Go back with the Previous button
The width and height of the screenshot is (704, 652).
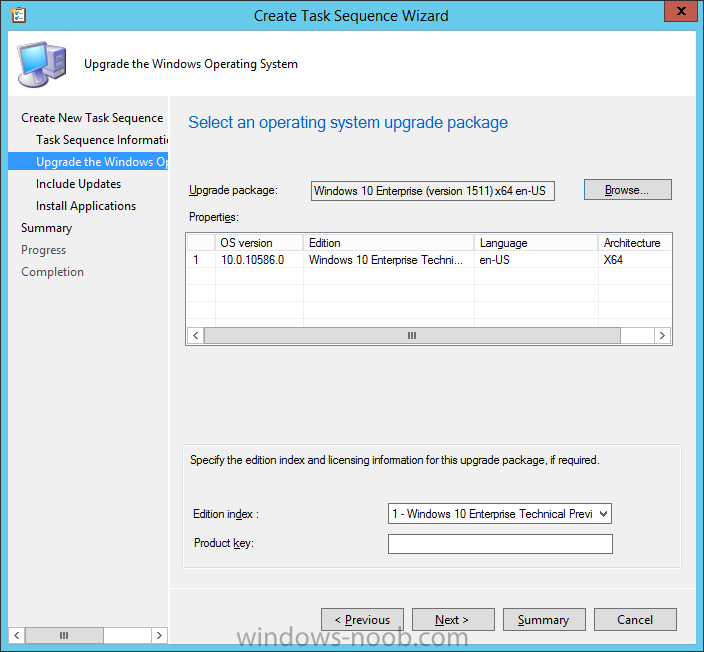pyautogui.click(x=362, y=620)
